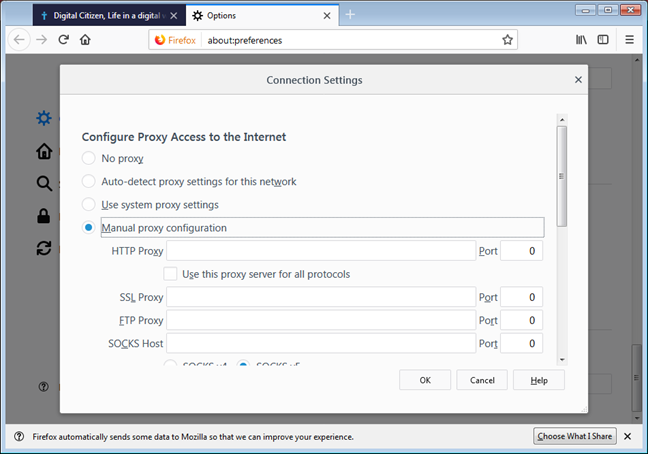648x454 pixels.
Task: Show sidebars icon in toolbar
Action: [x=603, y=40]
